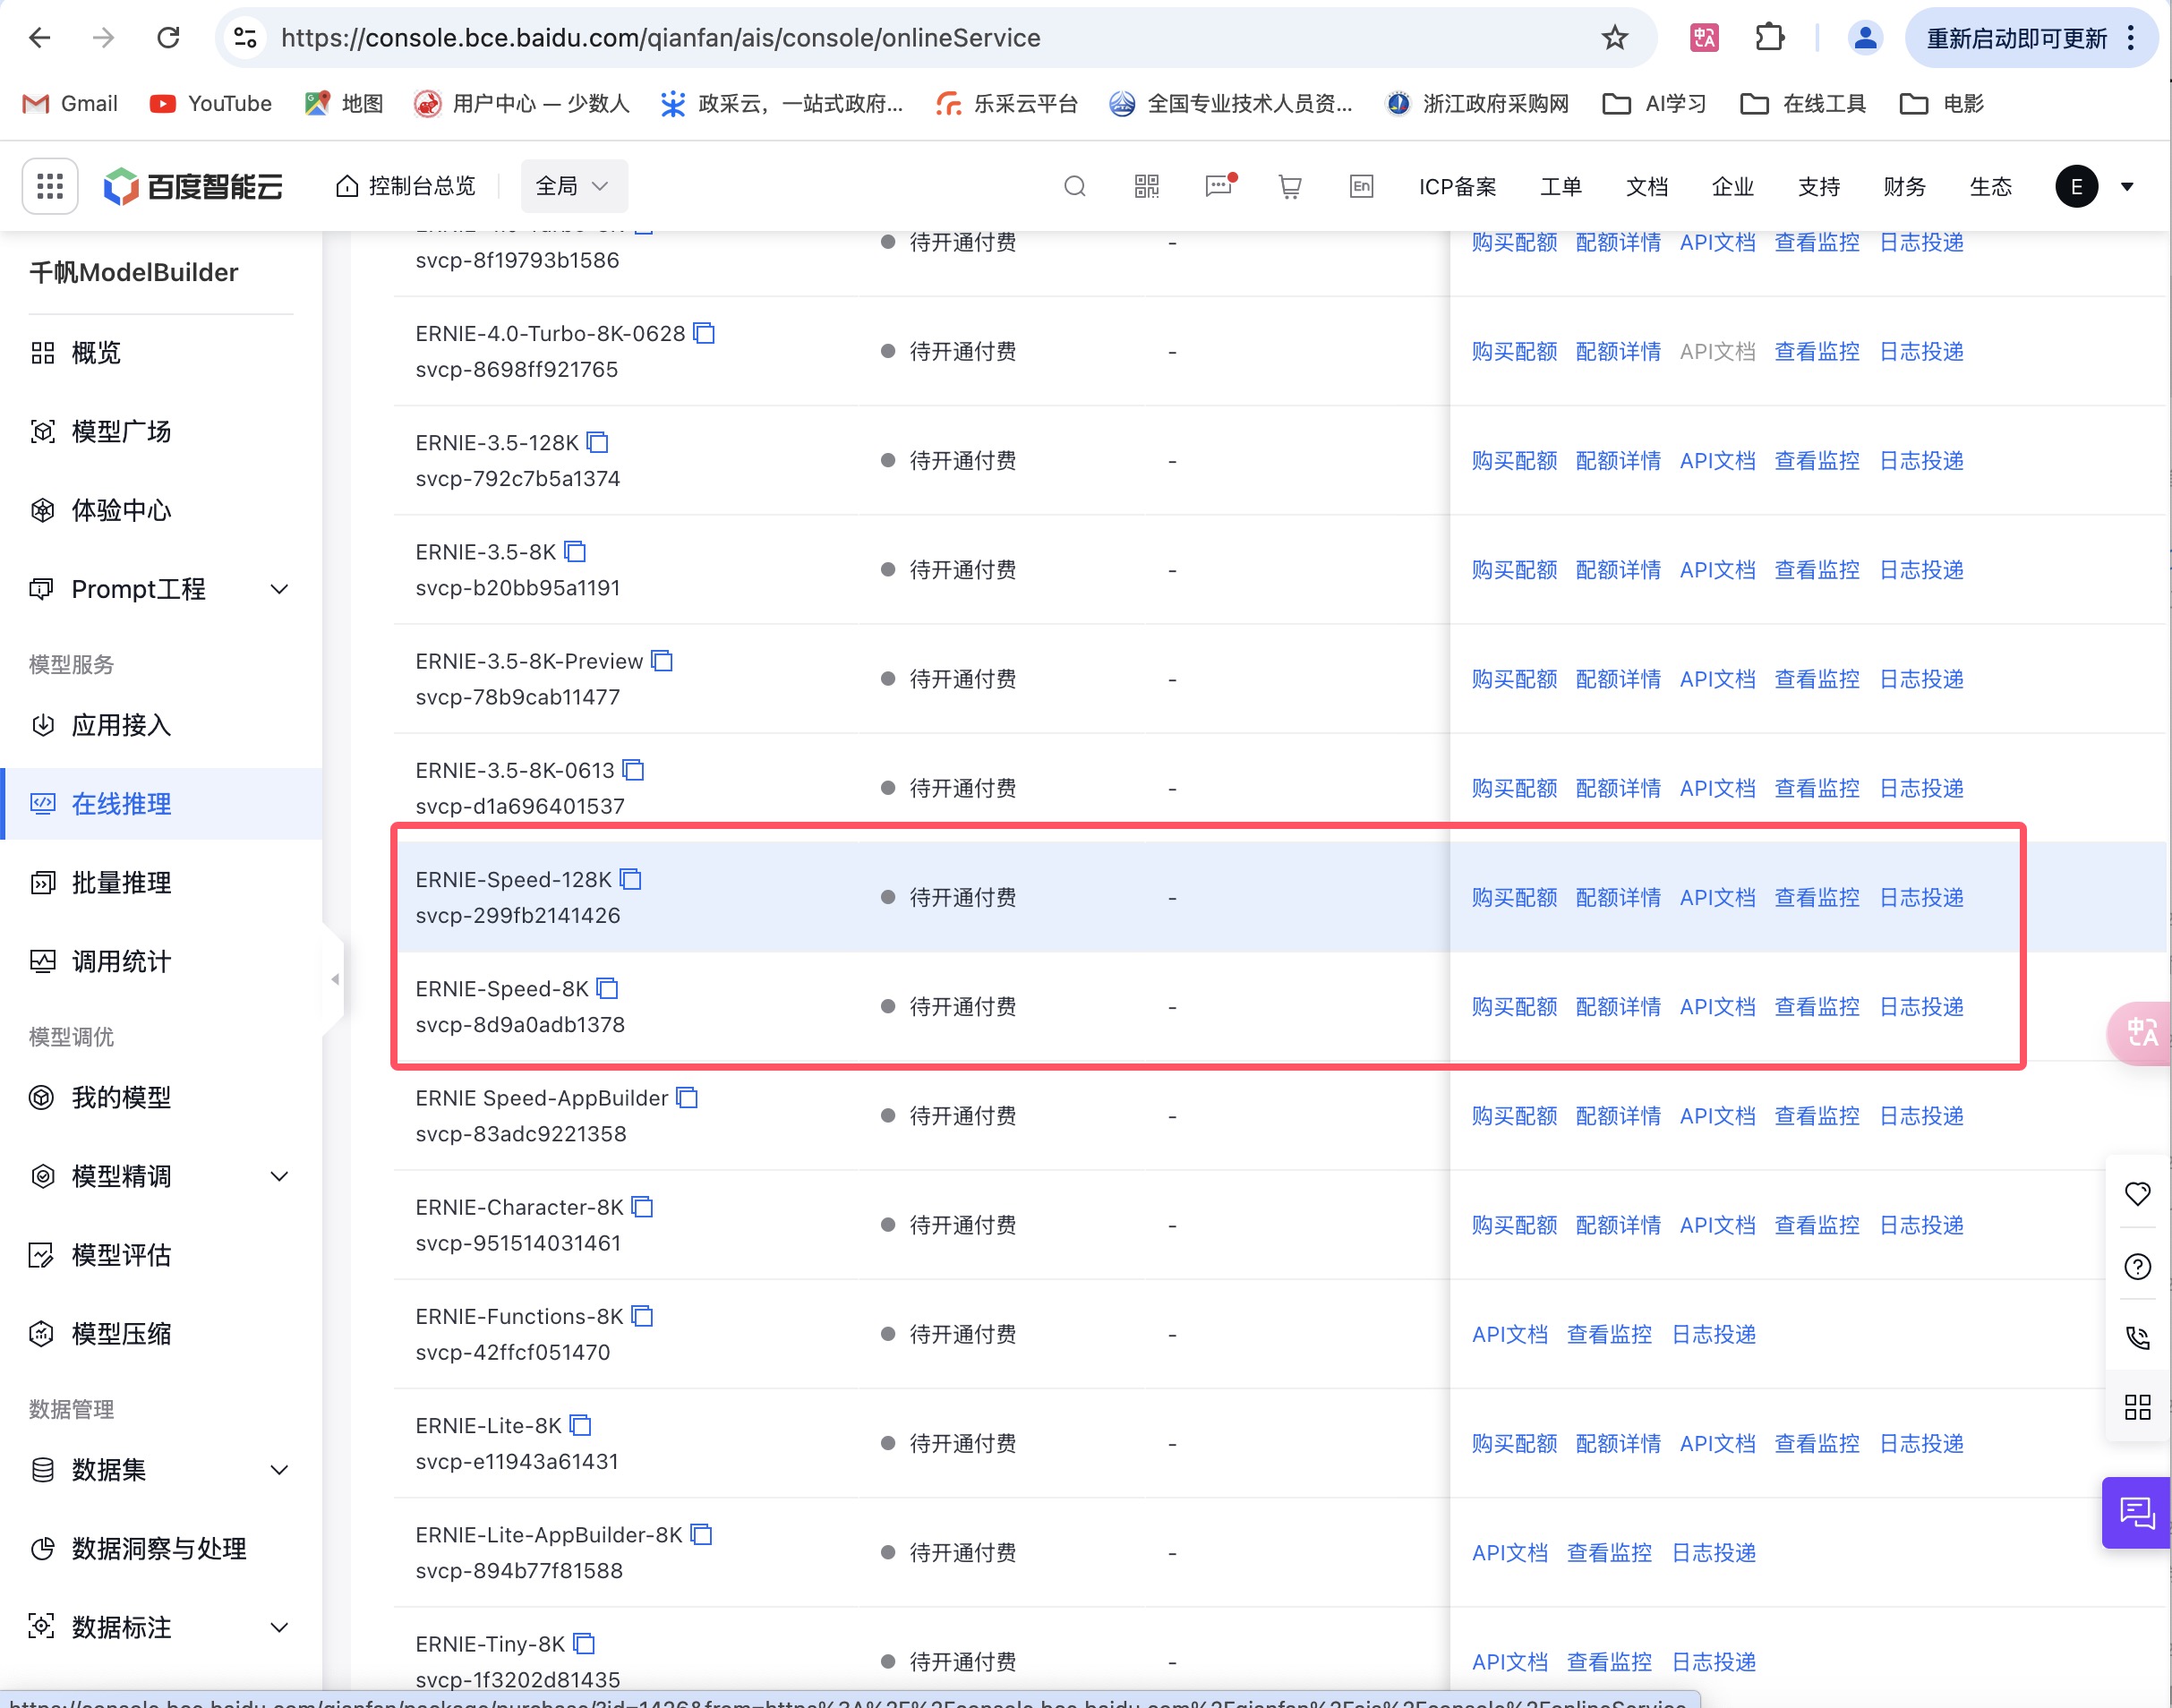Screen dimensions: 2172x1708
Task: Click the purple chat support button
Action: pyautogui.click(x=2137, y=1512)
